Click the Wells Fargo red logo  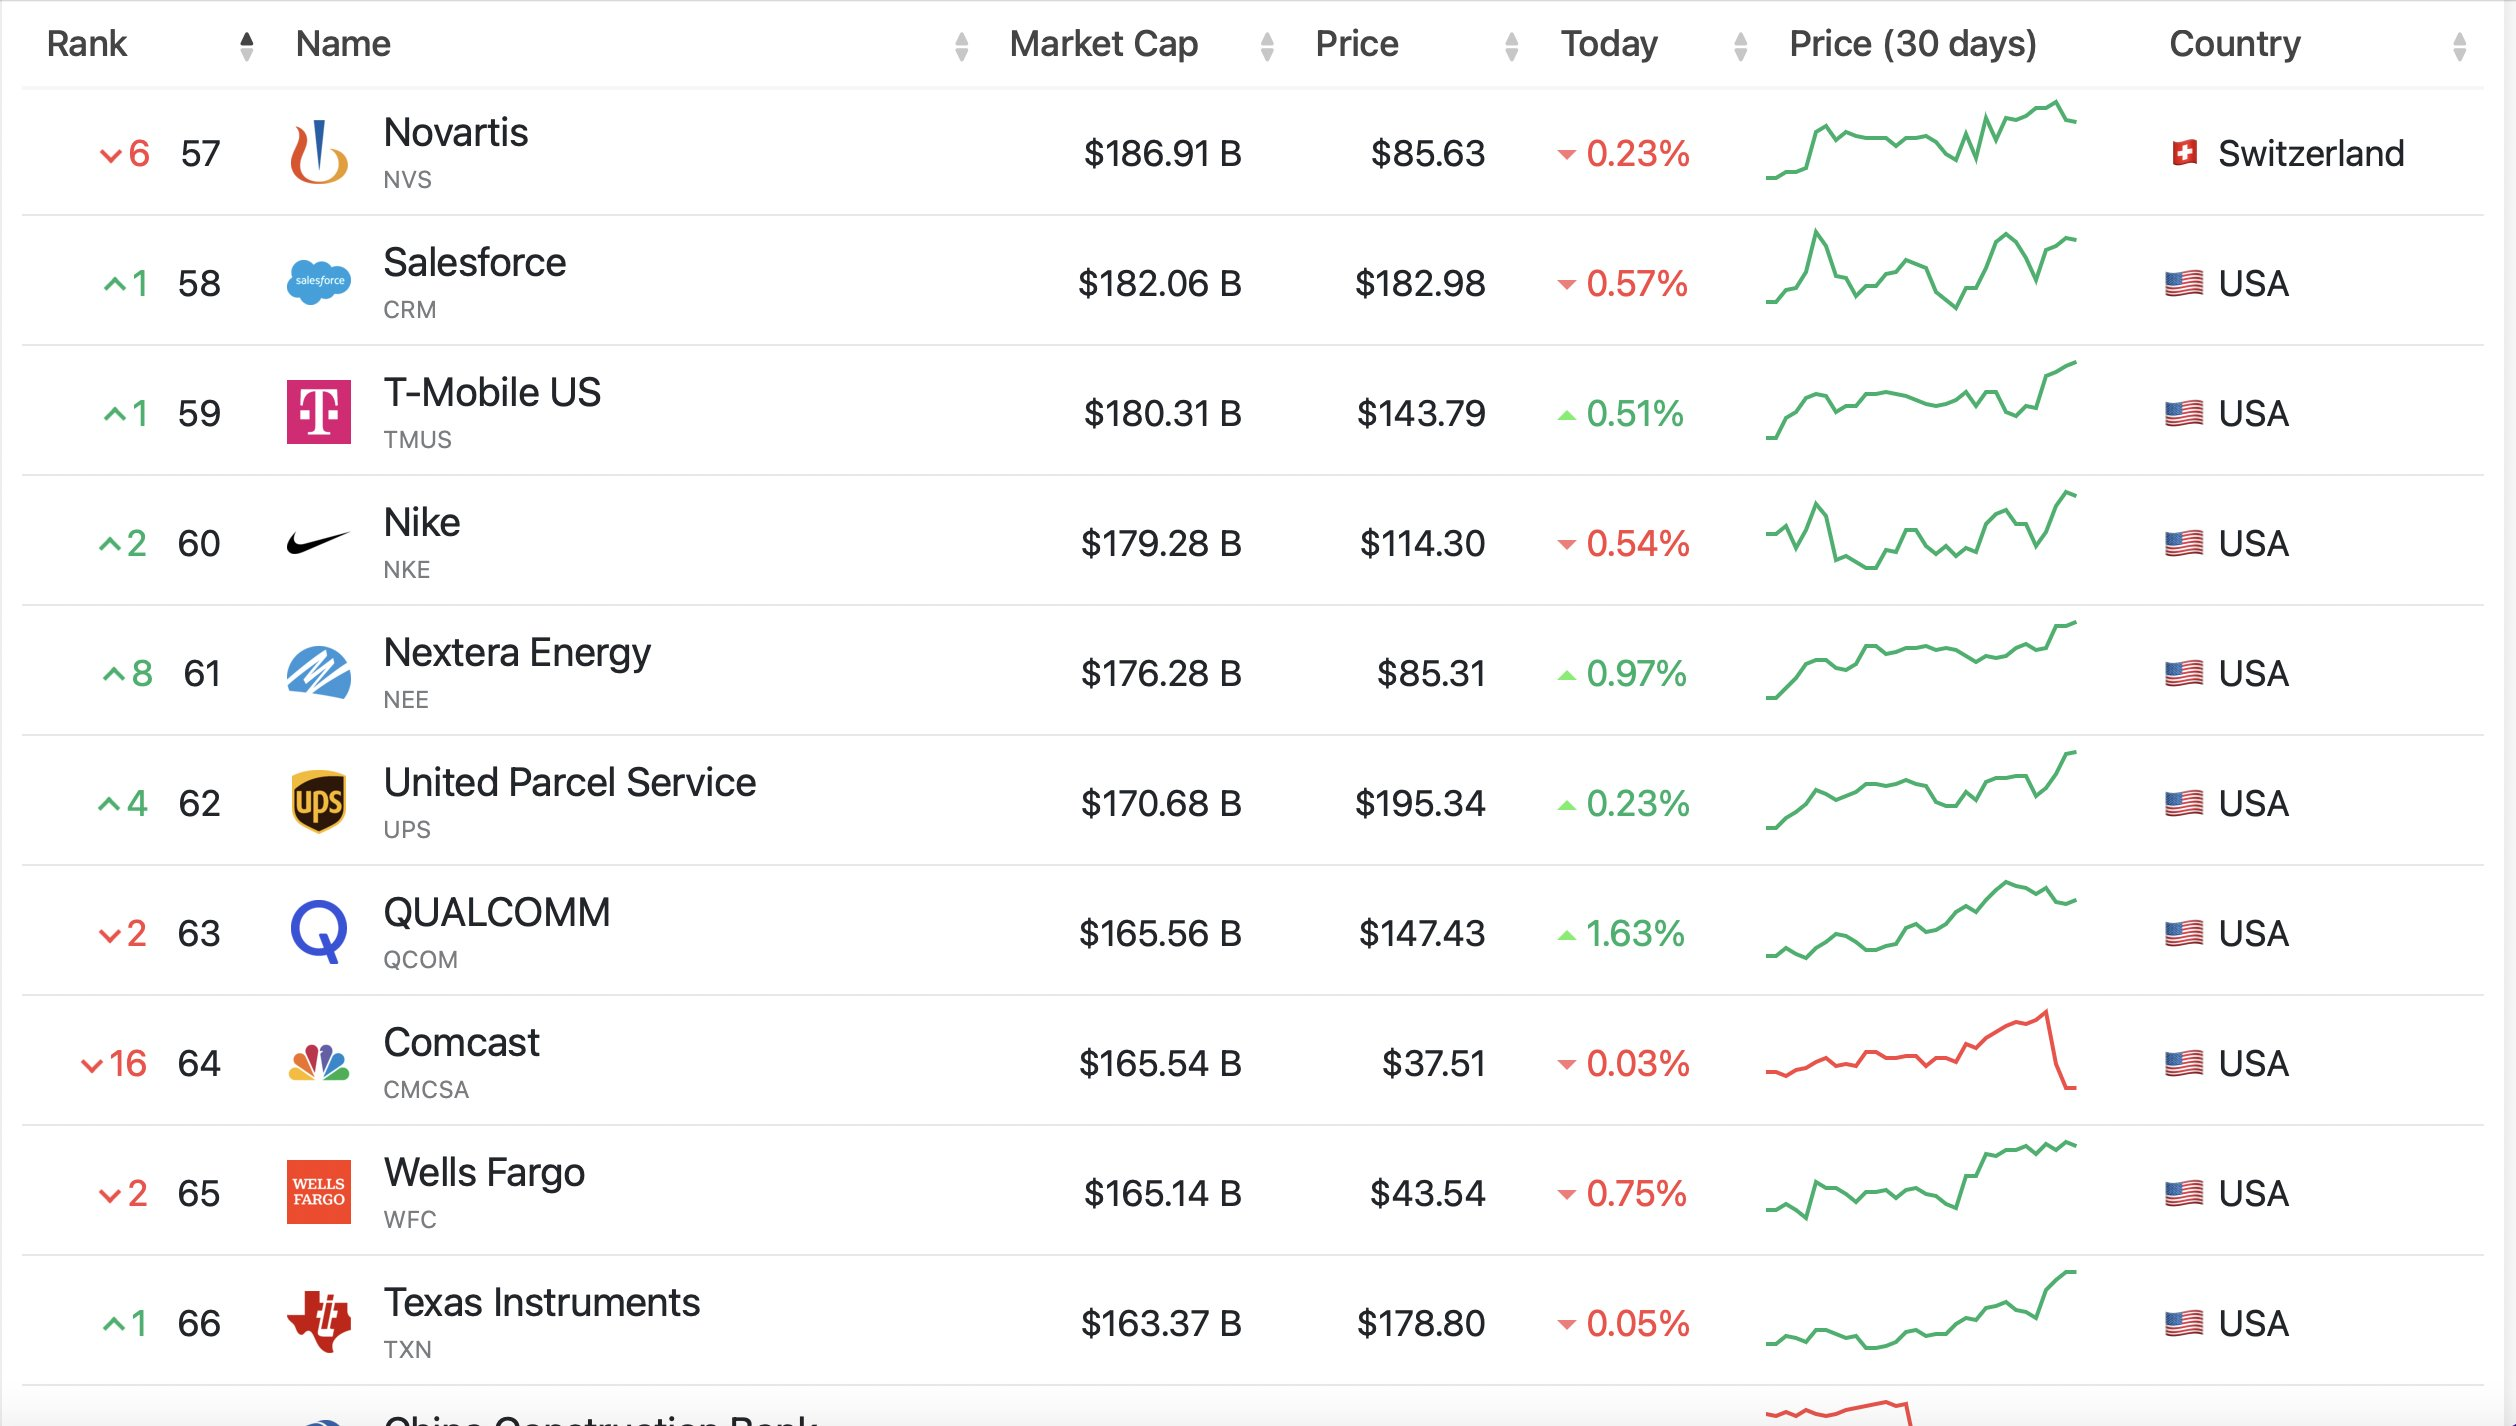319,1192
